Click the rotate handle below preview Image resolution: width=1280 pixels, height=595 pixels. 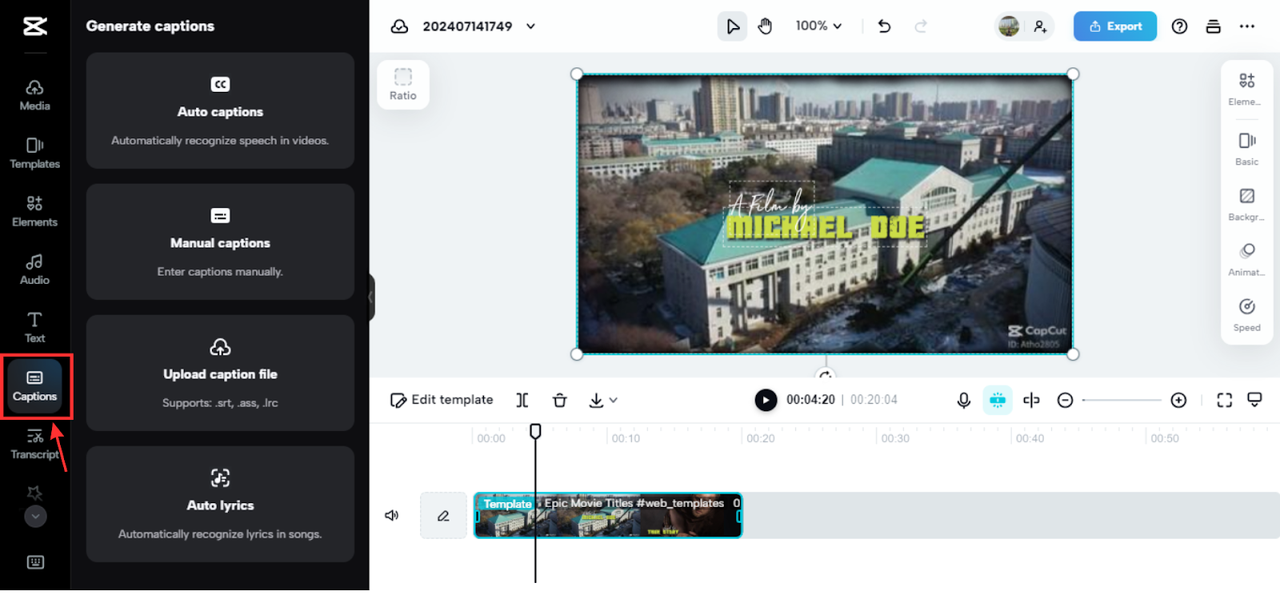pos(825,375)
